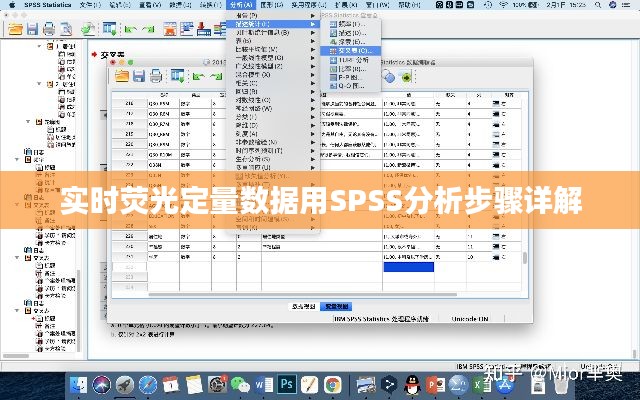Open Google Chrome from the Dock

click(x=333, y=384)
